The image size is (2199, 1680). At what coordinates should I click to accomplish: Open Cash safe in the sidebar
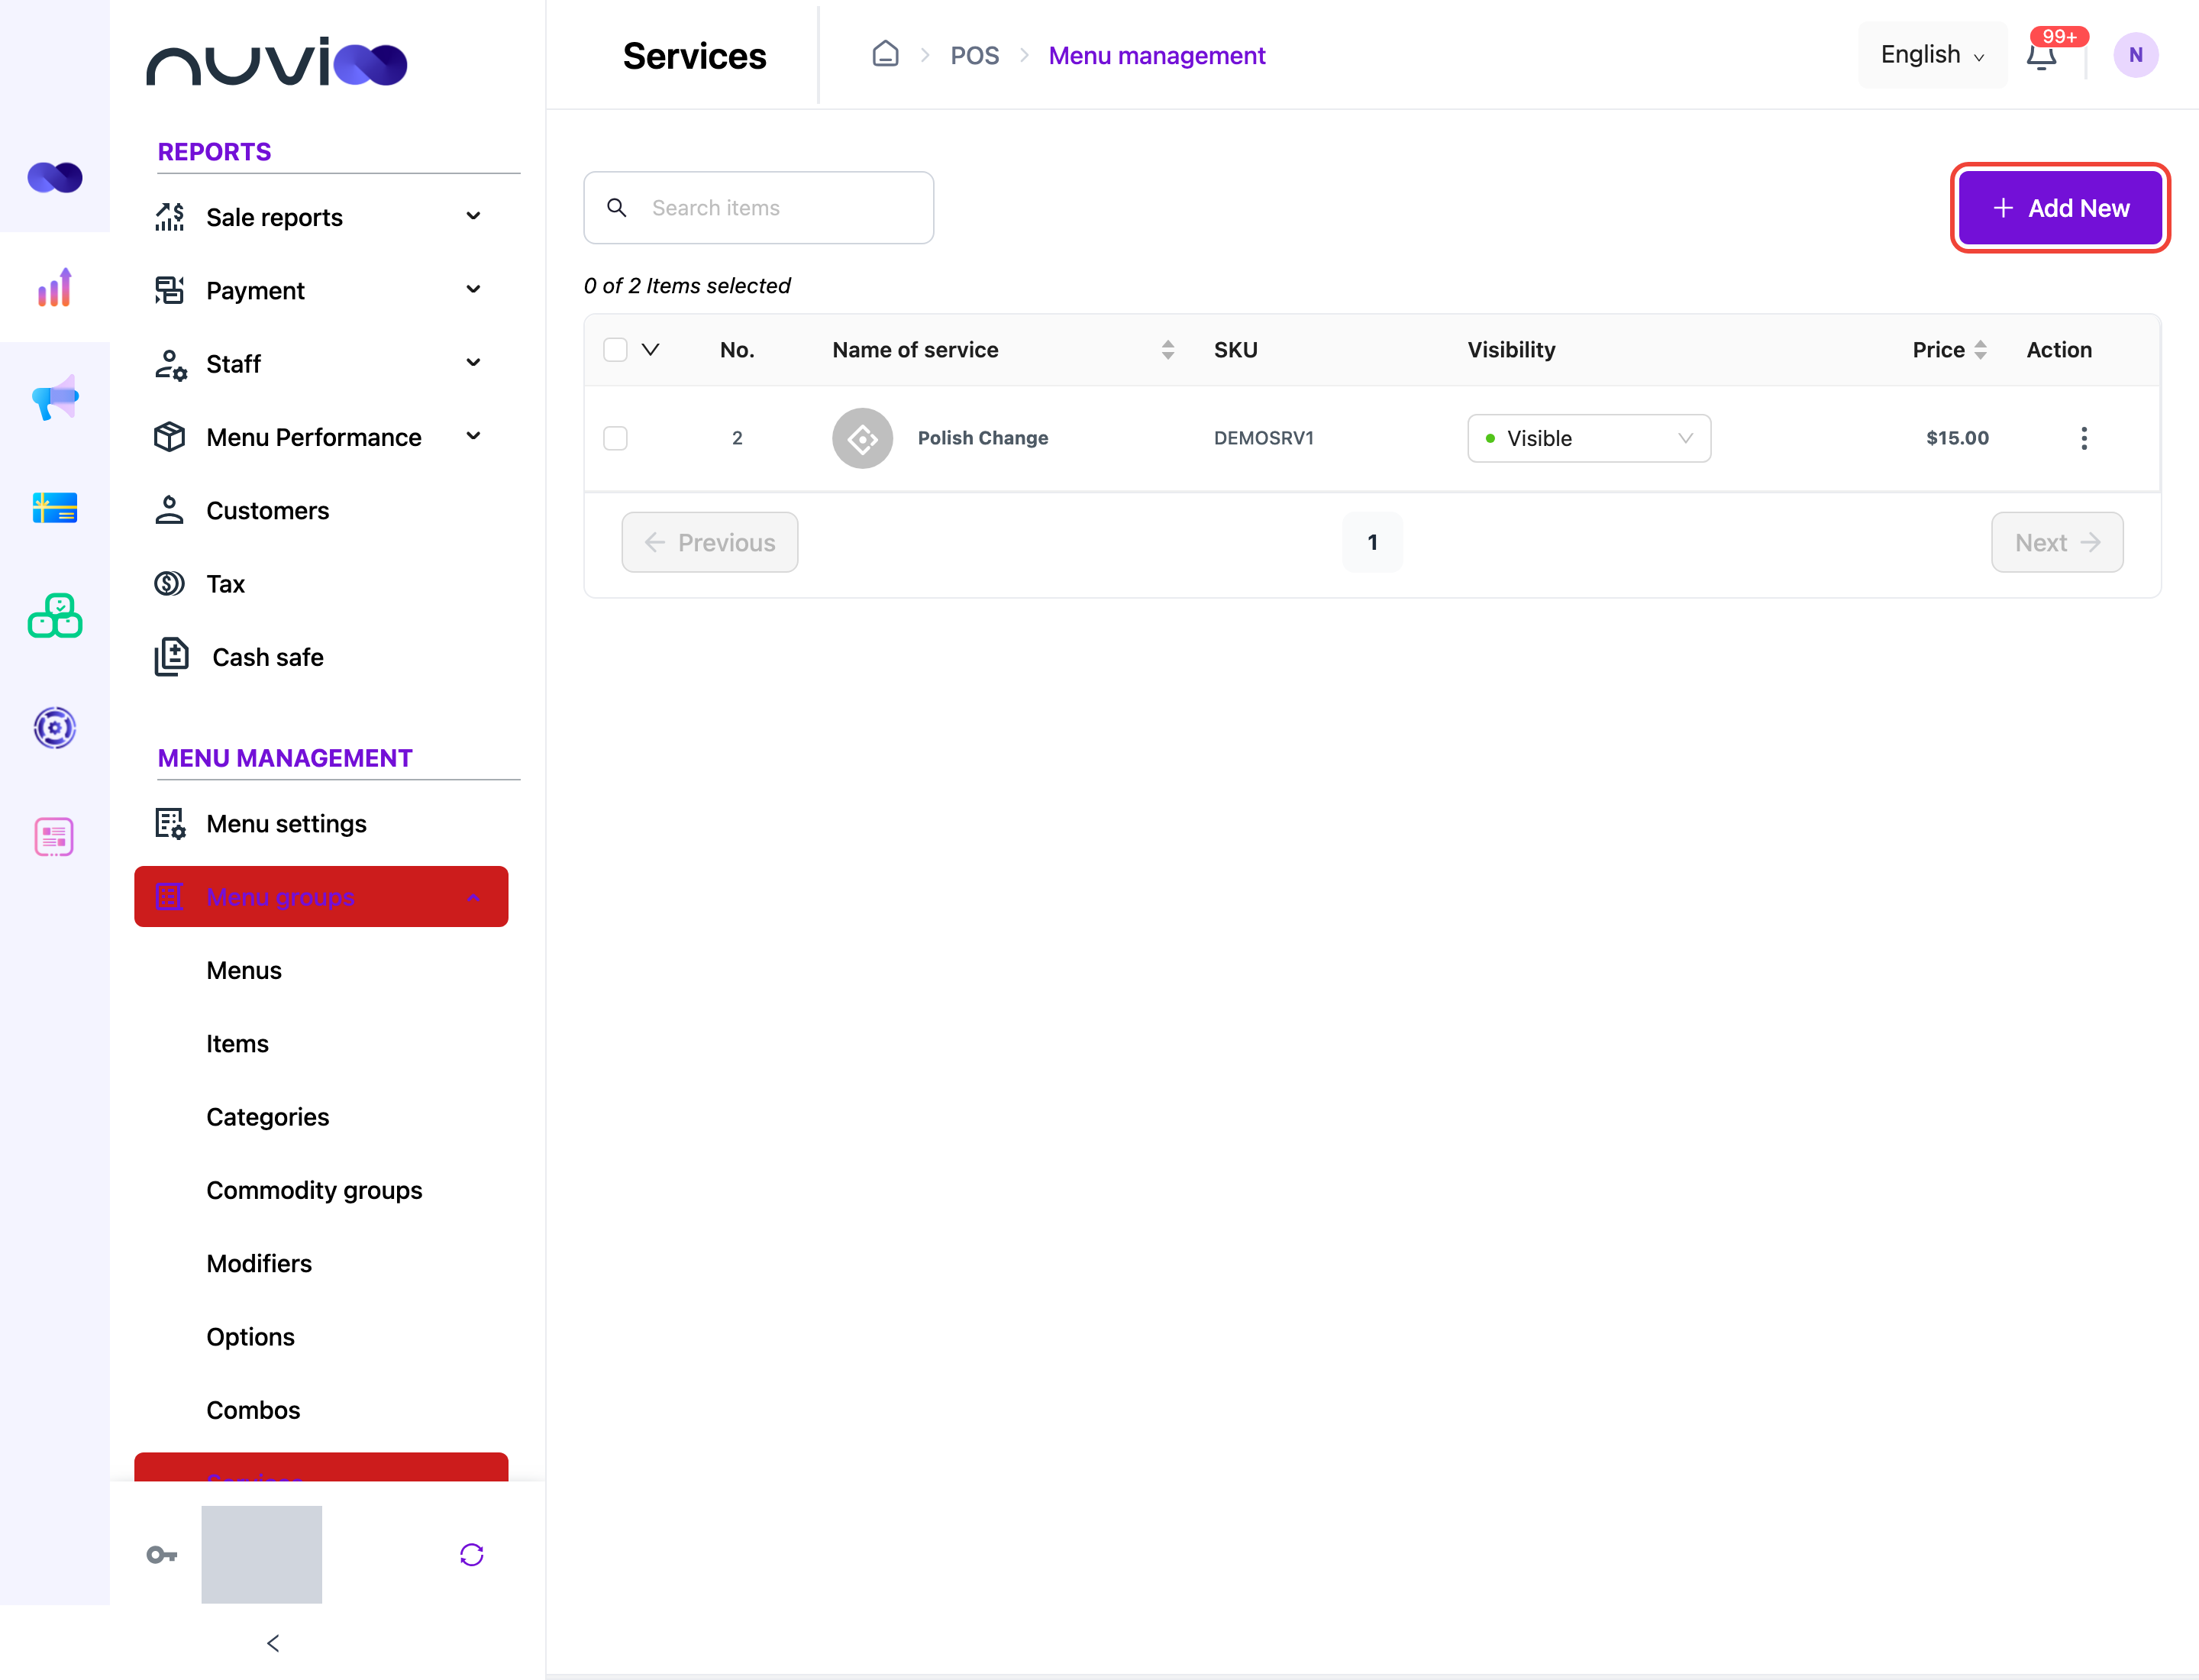pyautogui.click(x=320, y=657)
